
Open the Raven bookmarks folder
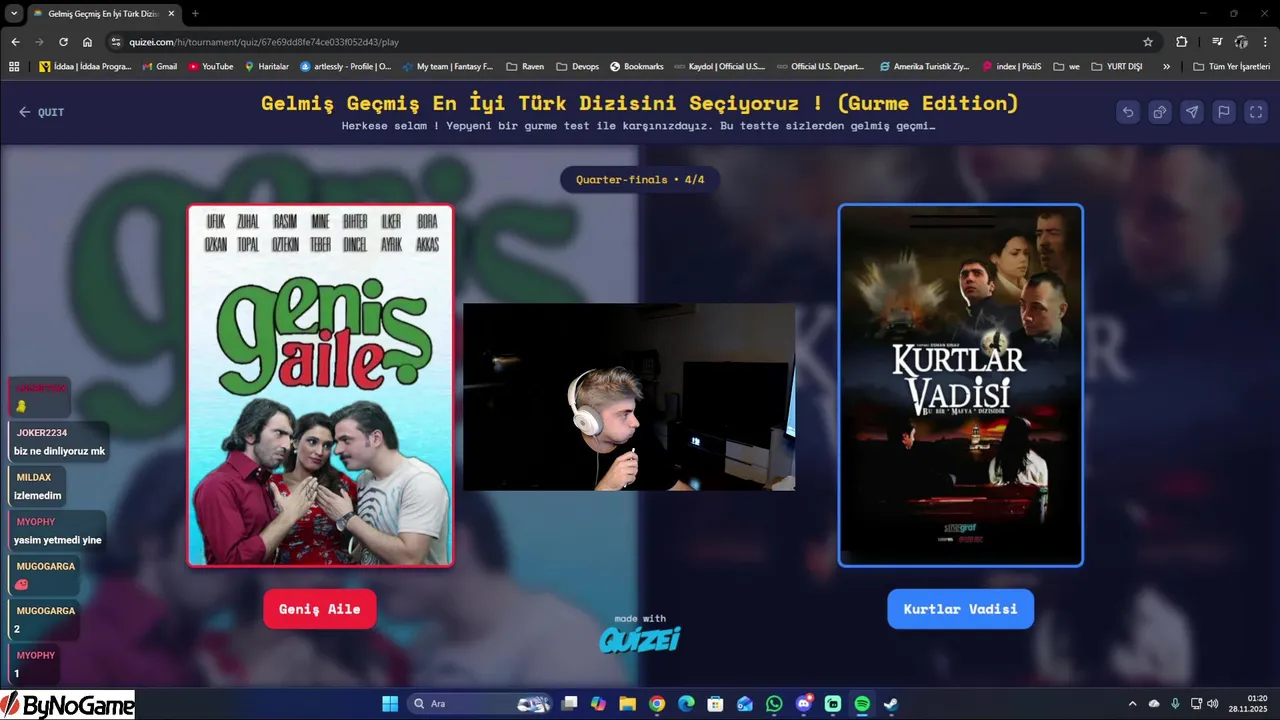(x=525, y=66)
